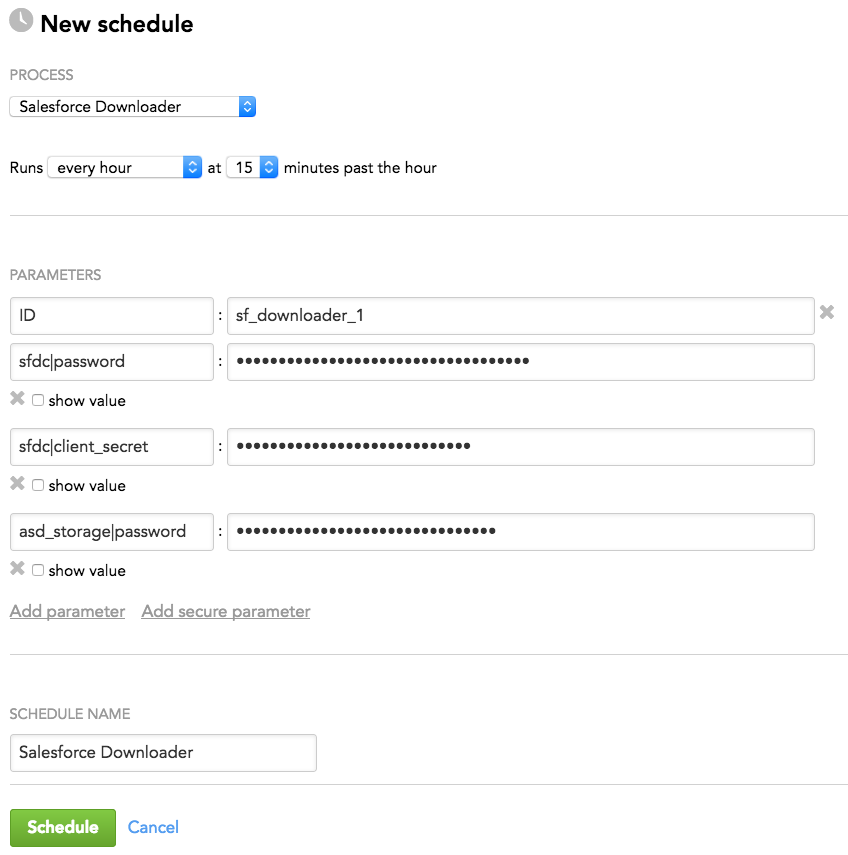Image resolution: width=848 pixels, height=855 pixels.
Task: Delete the sfdc|password parameter using X icon
Action: click(17, 399)
